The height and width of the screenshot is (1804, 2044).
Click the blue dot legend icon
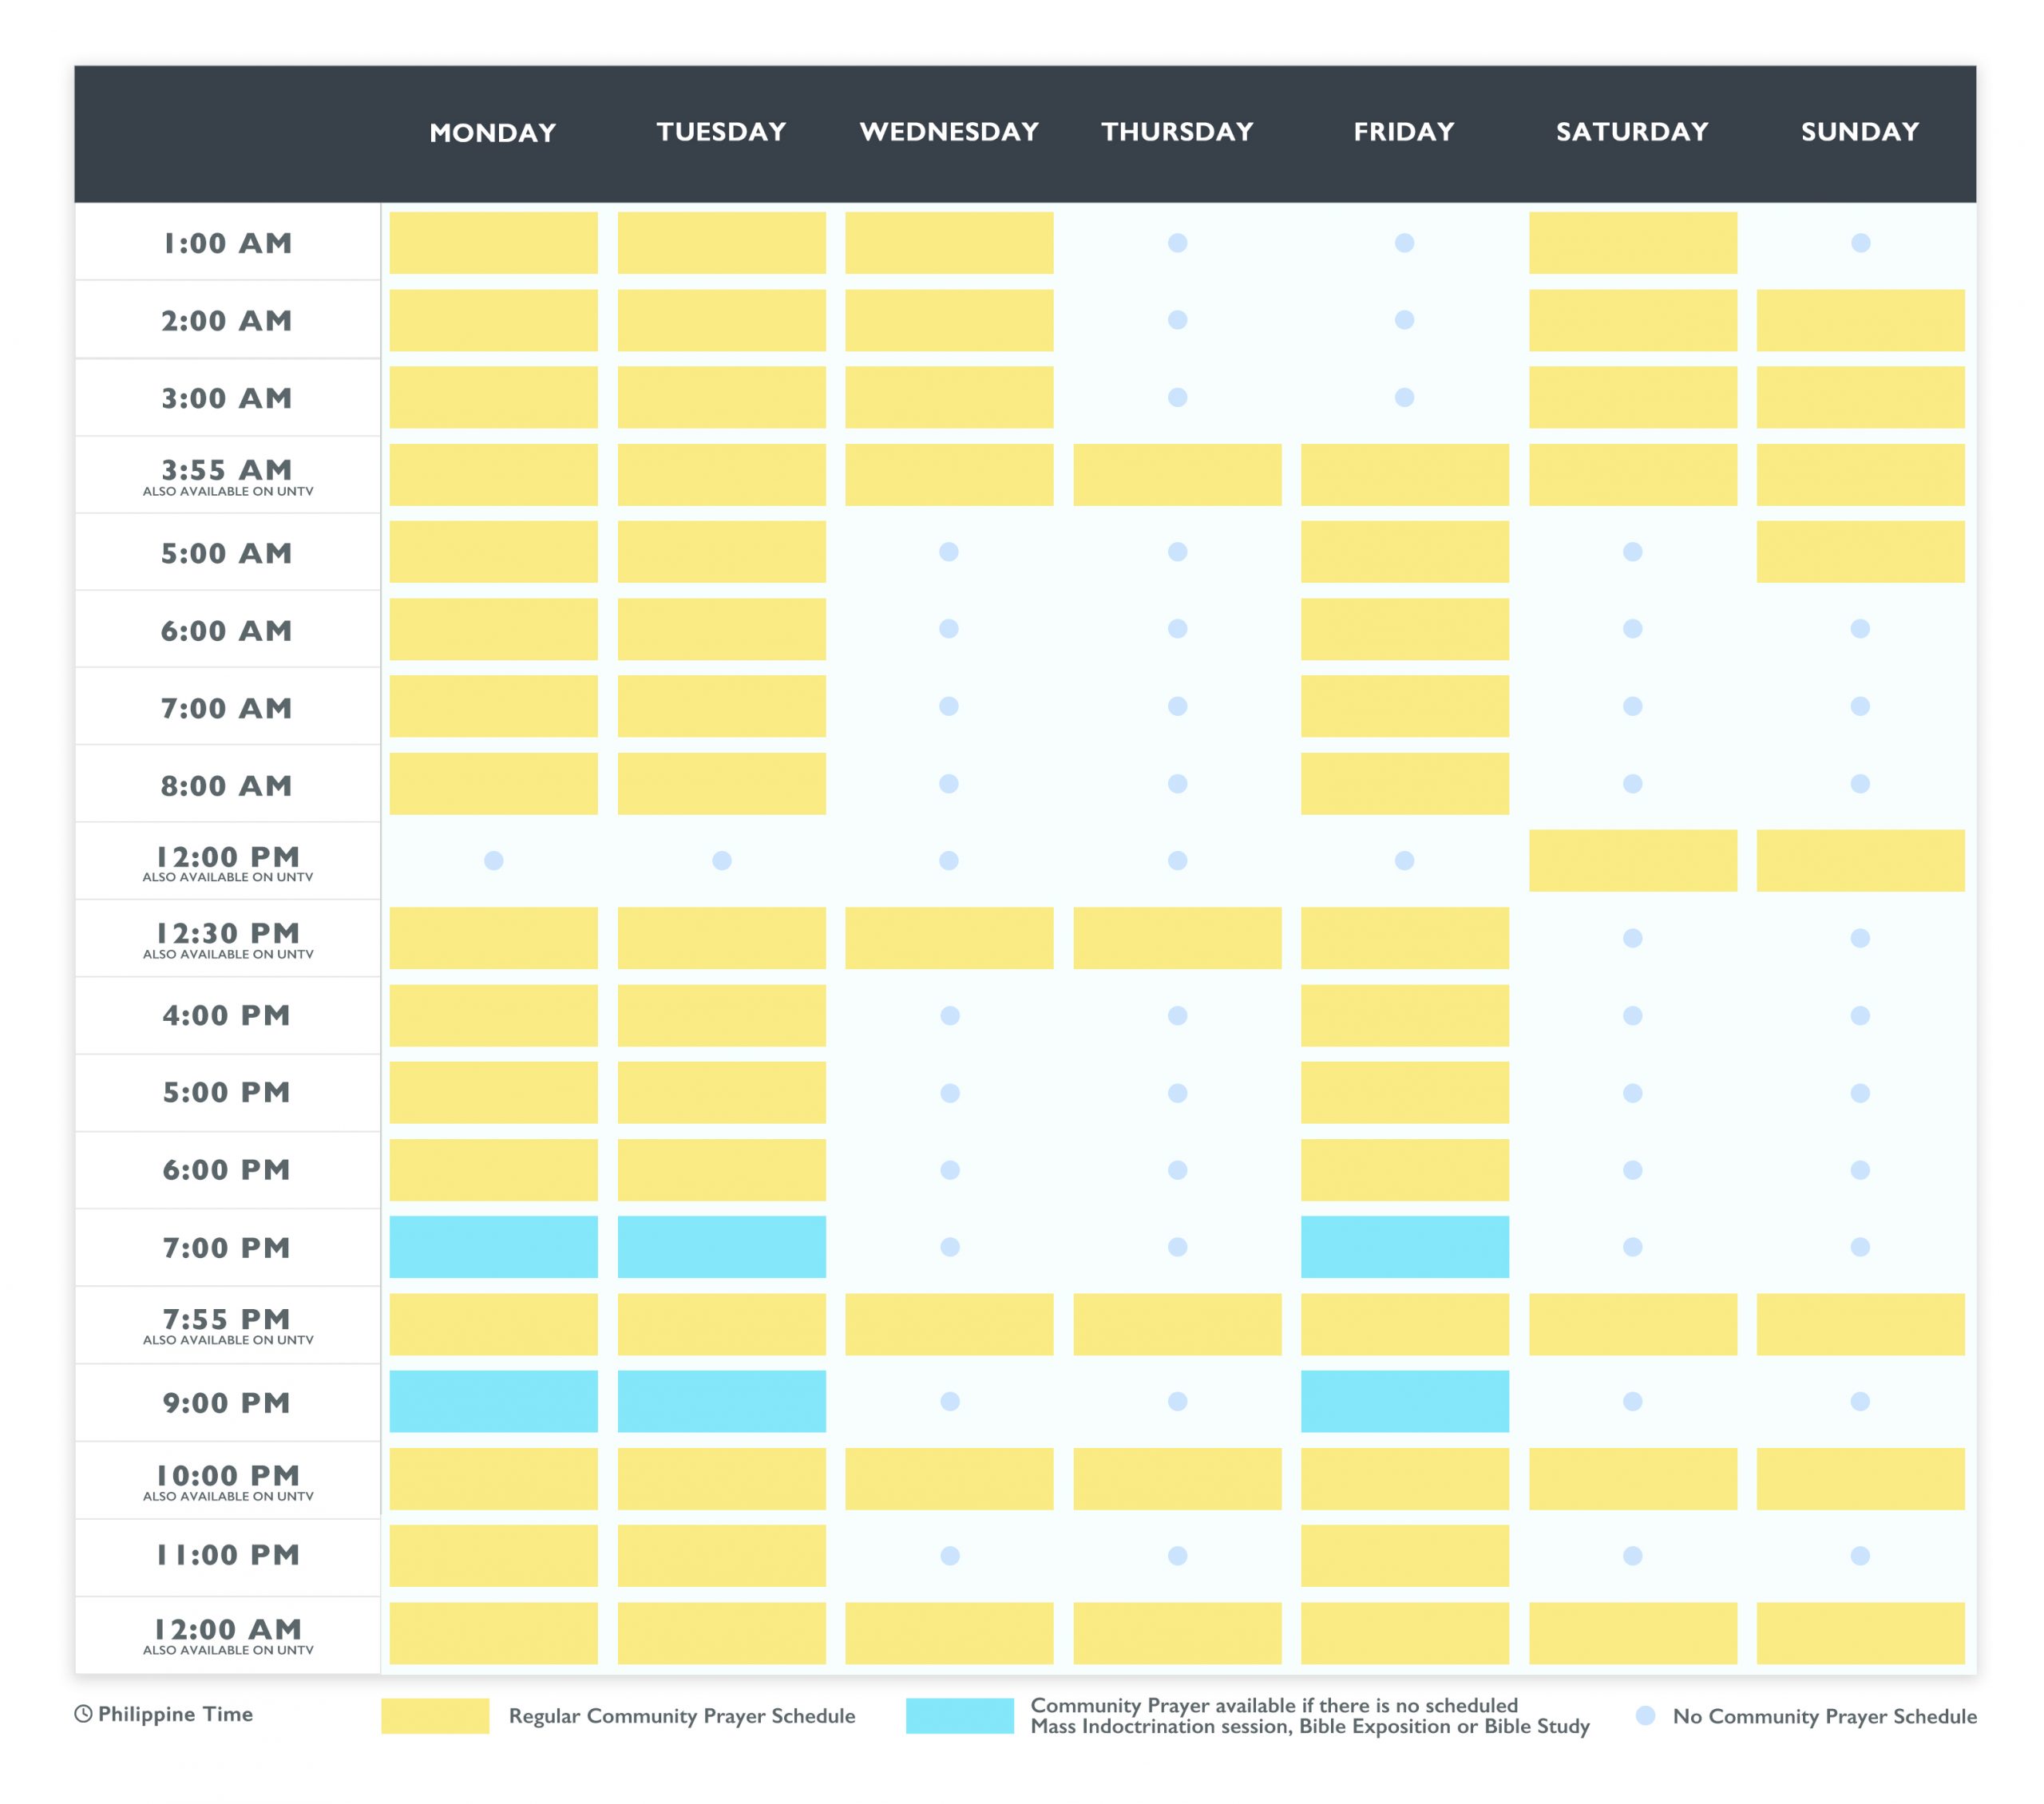[x=1645, y=1716]
